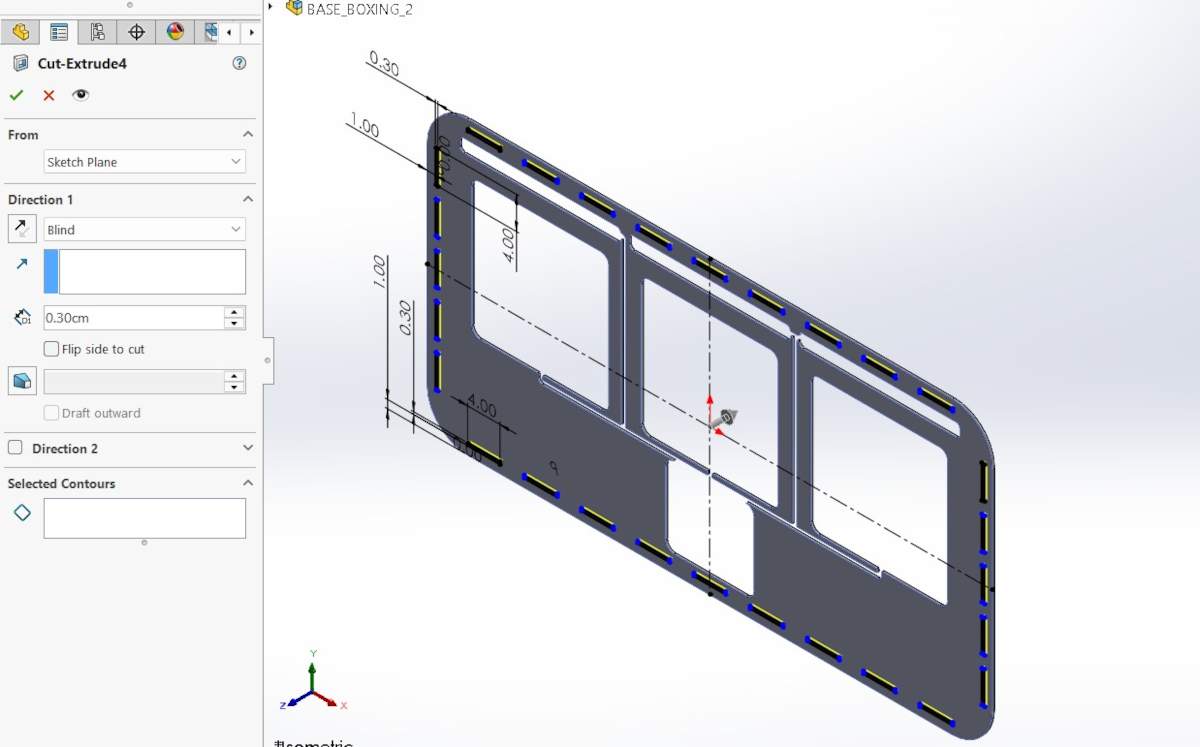
Task: Click the disabled draft angle field
Action: [134, 382]
